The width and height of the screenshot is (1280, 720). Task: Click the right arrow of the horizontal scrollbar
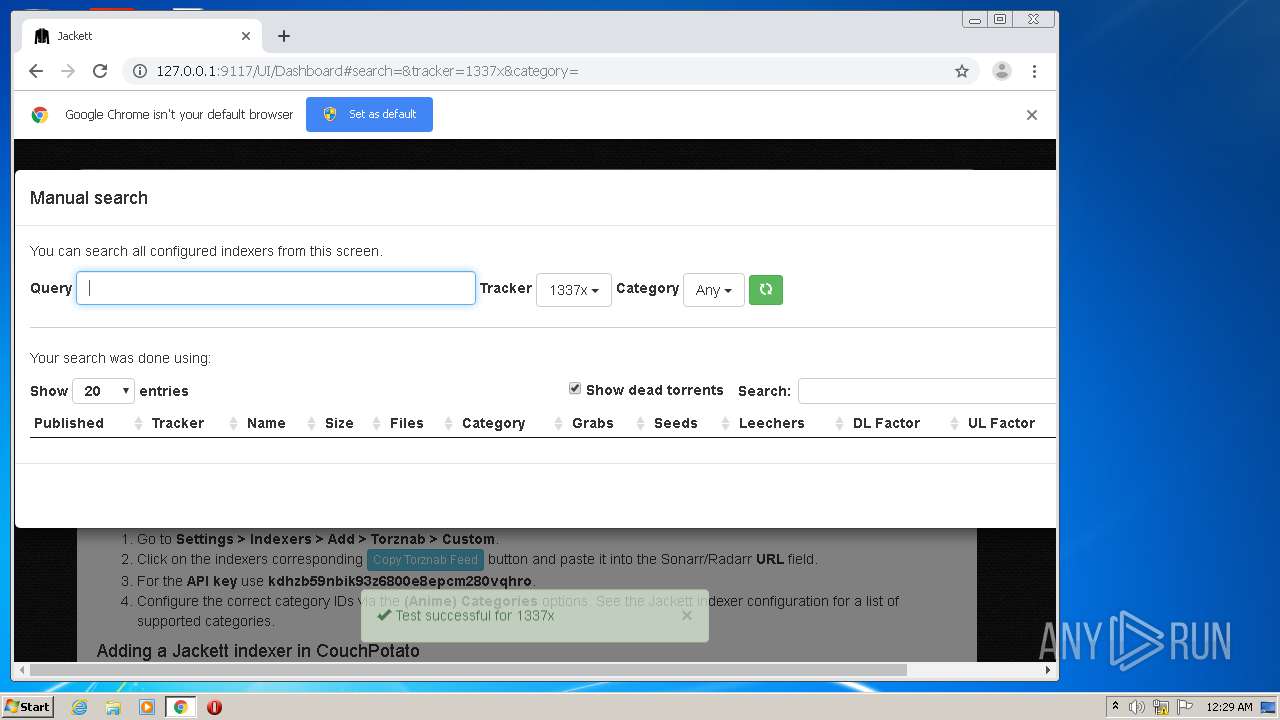pos(1048,670)
